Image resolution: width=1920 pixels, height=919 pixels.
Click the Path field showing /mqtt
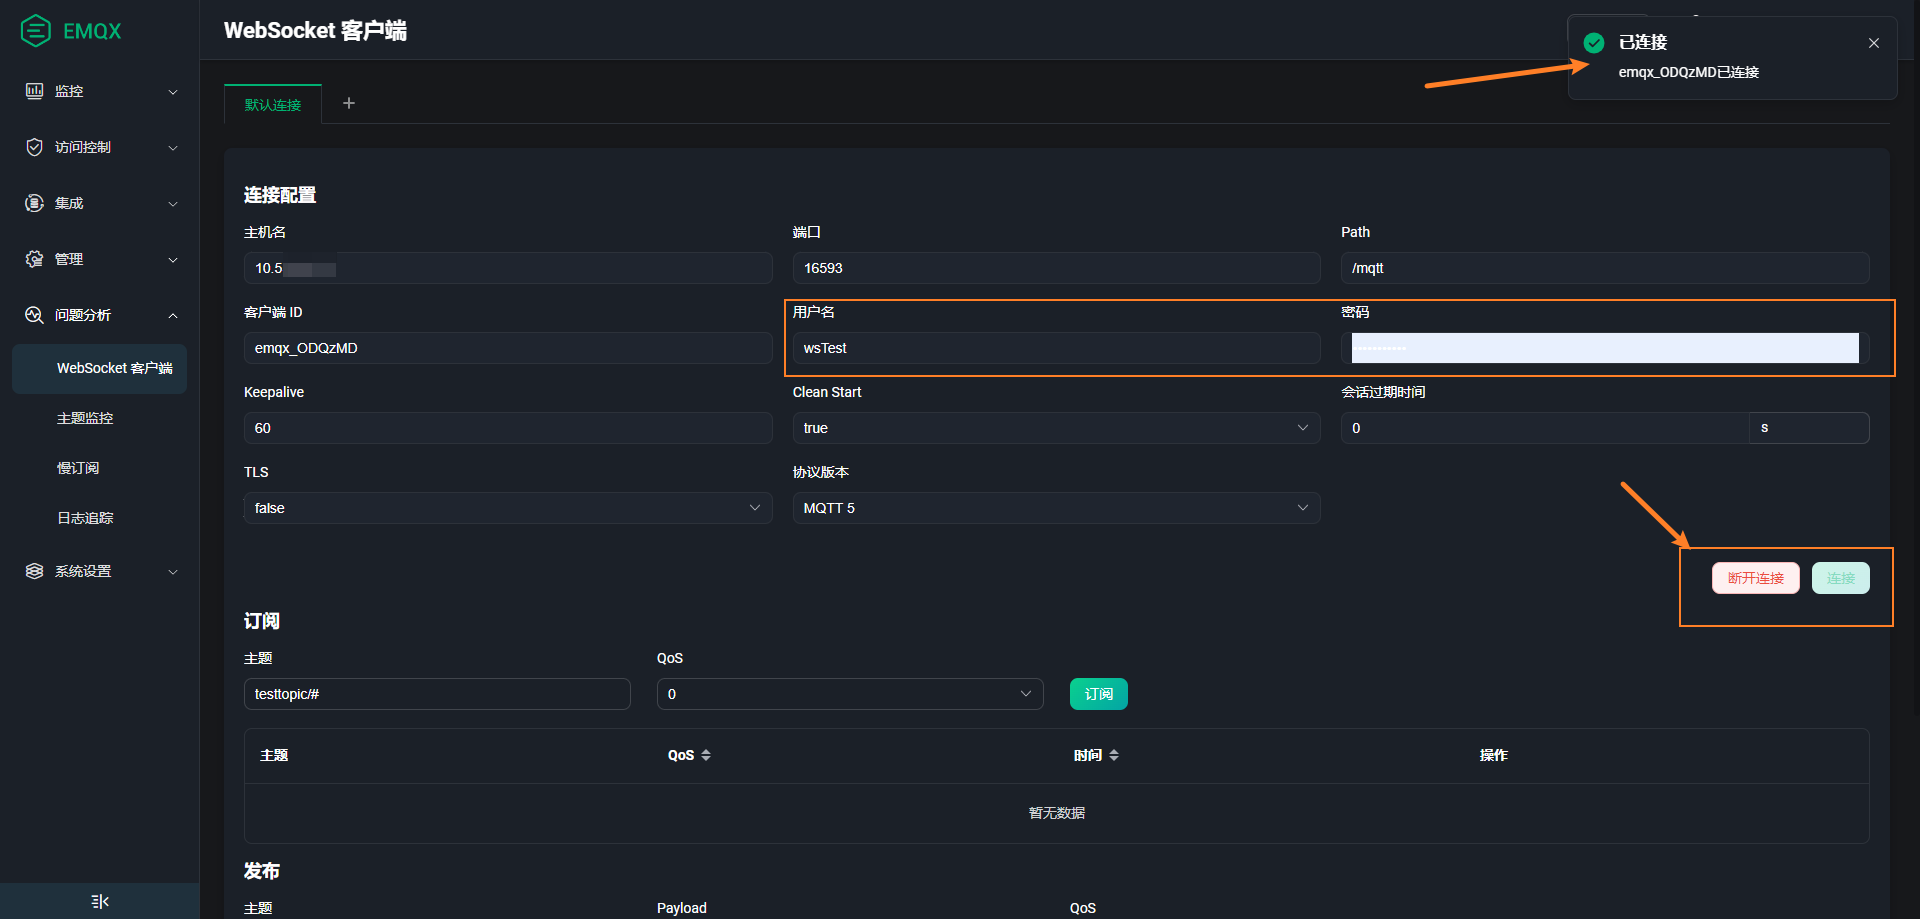point(1605,268)
